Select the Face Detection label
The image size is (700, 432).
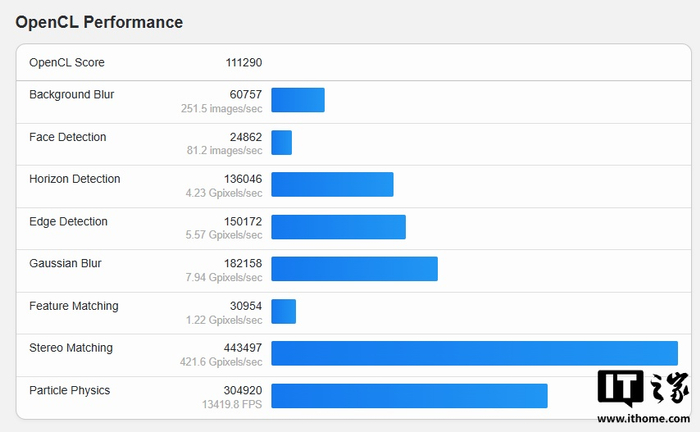point(68,137)
